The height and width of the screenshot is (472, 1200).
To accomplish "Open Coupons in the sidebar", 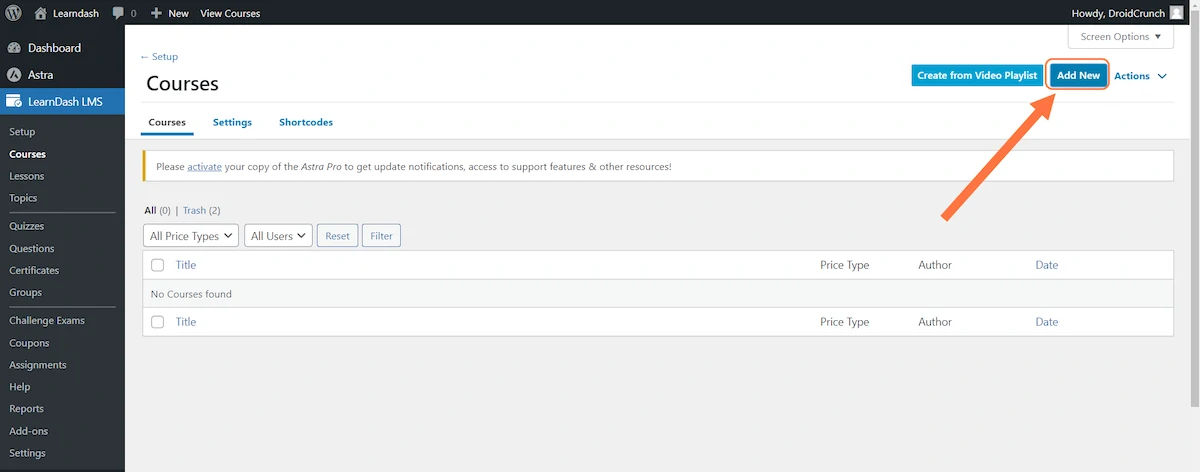I will click(x=29, y=343).
